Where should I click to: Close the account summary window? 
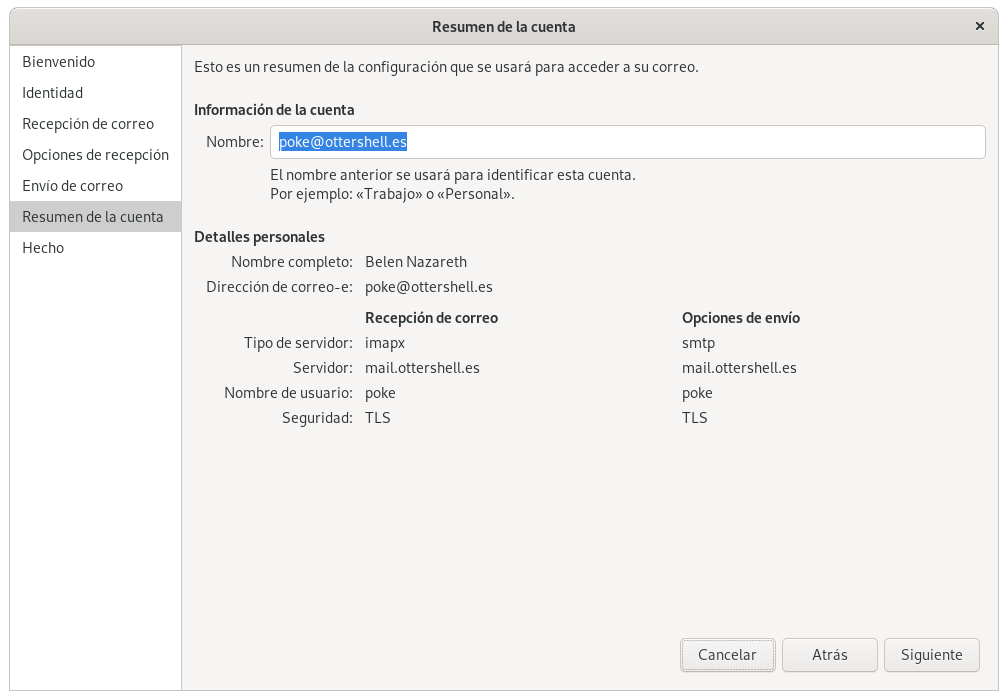(x=980, y=26)
